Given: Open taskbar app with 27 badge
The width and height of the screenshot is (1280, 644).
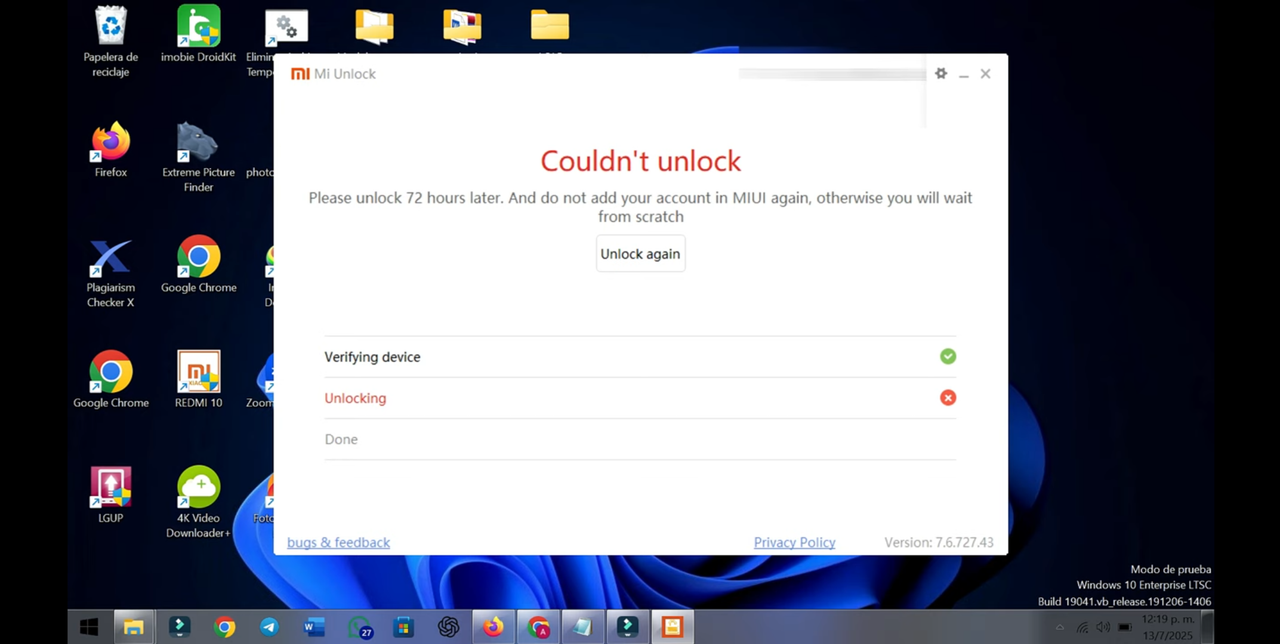Looking at the screenshot, I should [x=359, y=627].
